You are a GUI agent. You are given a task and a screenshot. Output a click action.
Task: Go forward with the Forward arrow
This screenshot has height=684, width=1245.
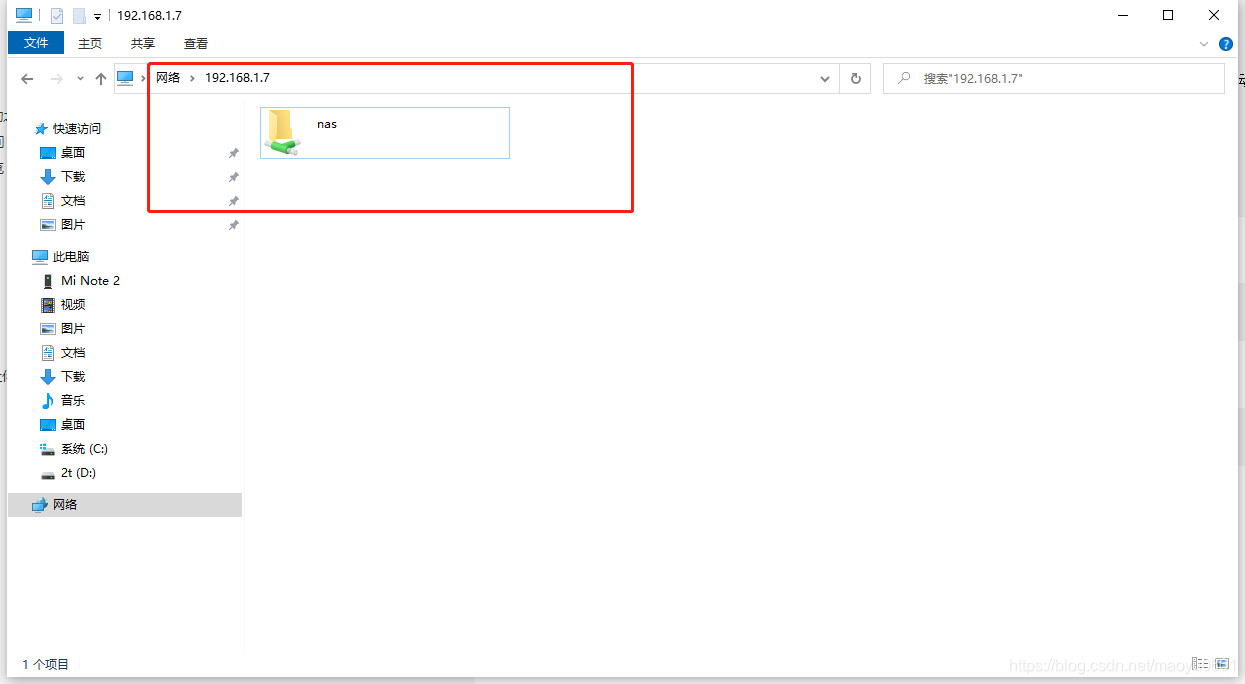pos(57,78)
